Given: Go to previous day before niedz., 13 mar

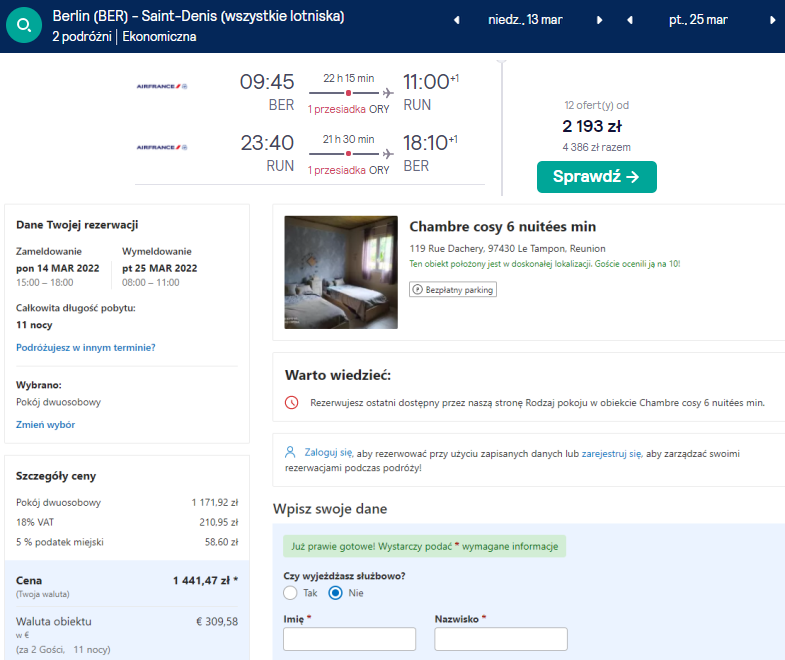Looking at the screenshot, I should tap(457, 20).
